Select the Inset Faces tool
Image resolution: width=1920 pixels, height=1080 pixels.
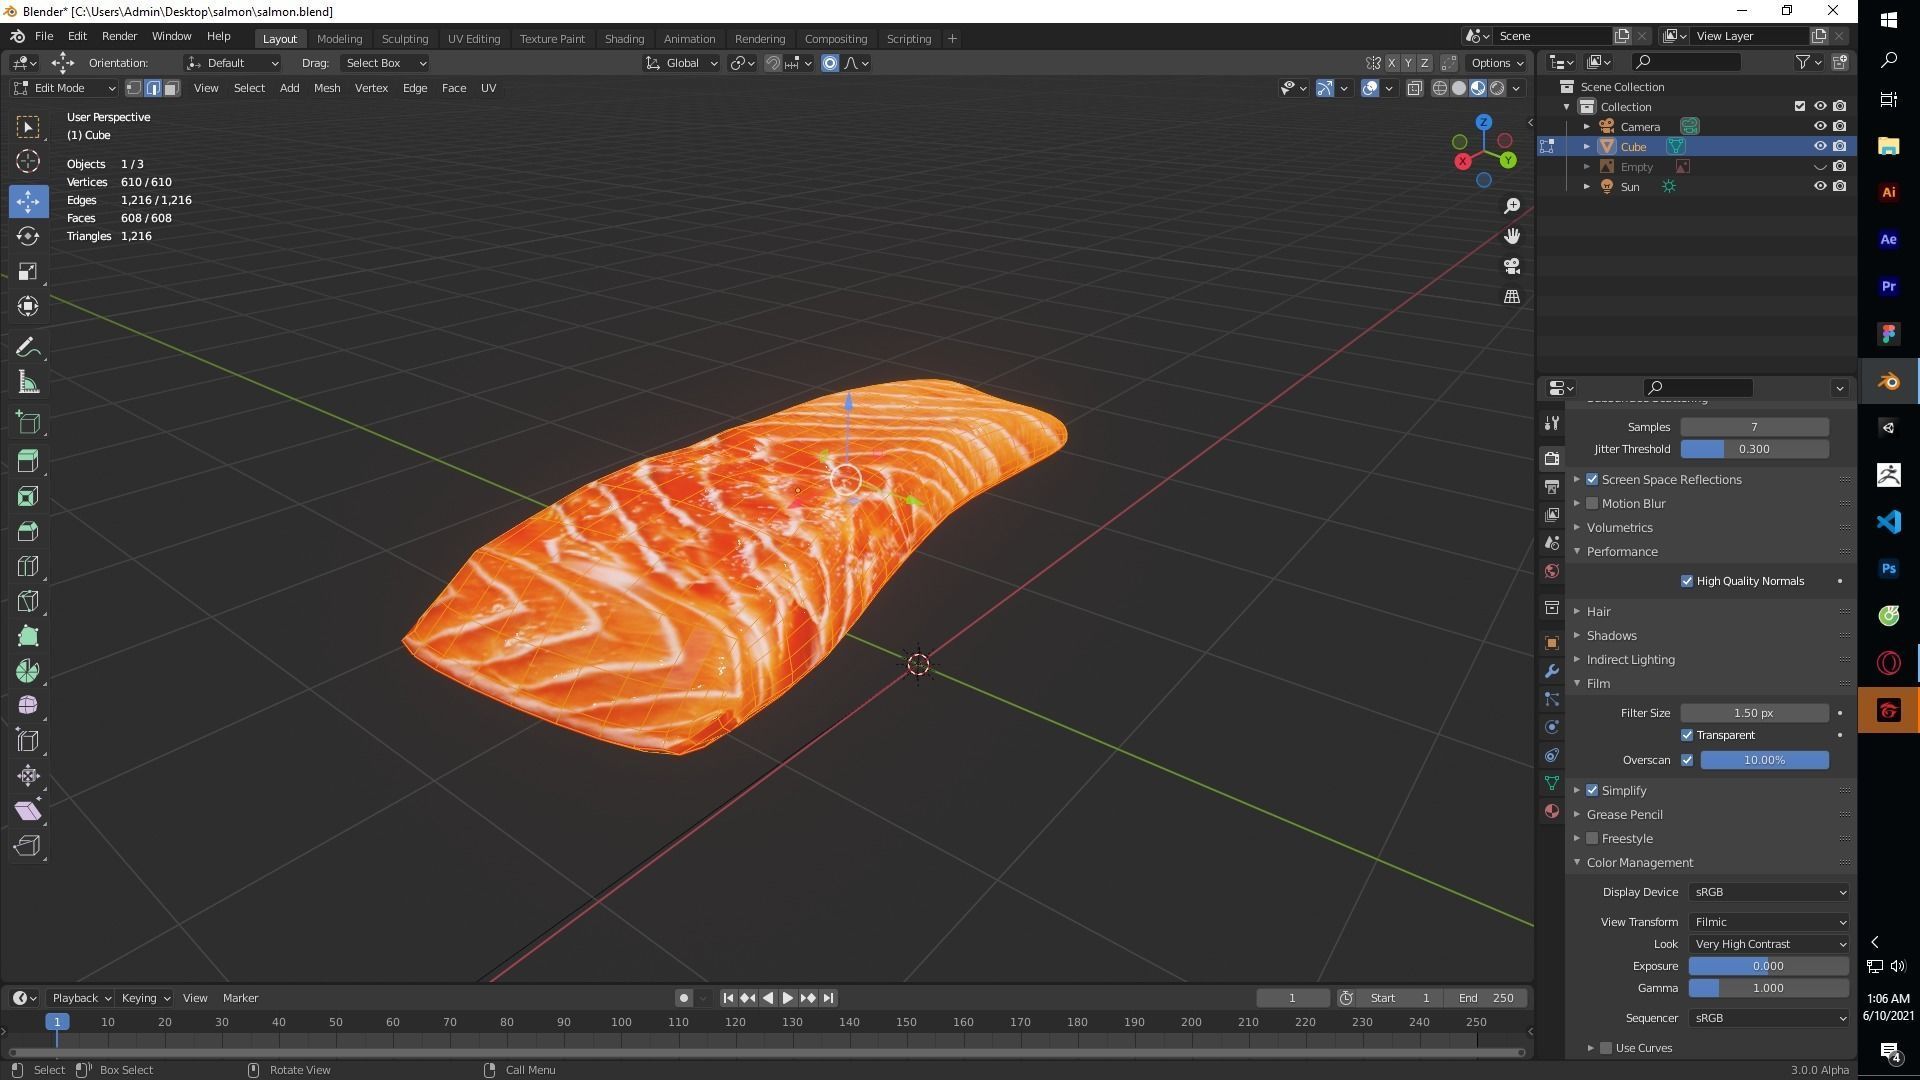click(28, 496)
